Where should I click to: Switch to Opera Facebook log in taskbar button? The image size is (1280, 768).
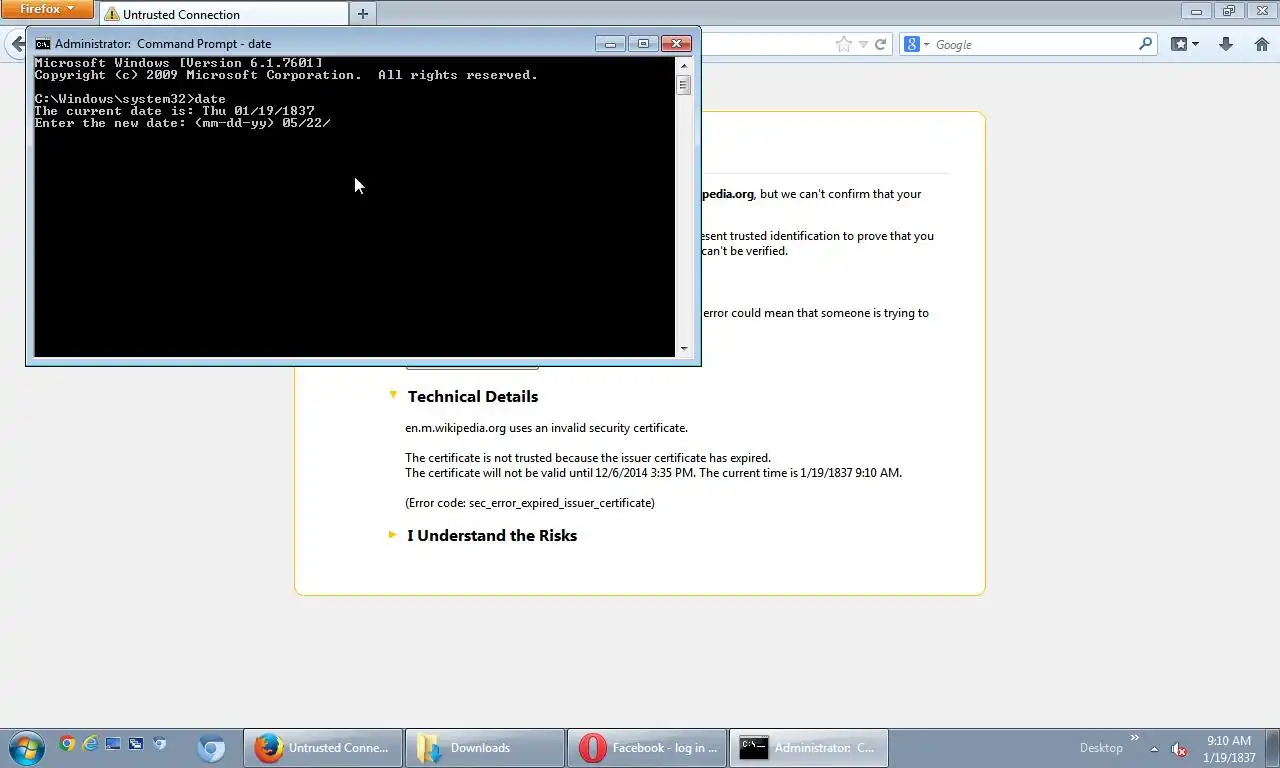click(x=647, y=748)
